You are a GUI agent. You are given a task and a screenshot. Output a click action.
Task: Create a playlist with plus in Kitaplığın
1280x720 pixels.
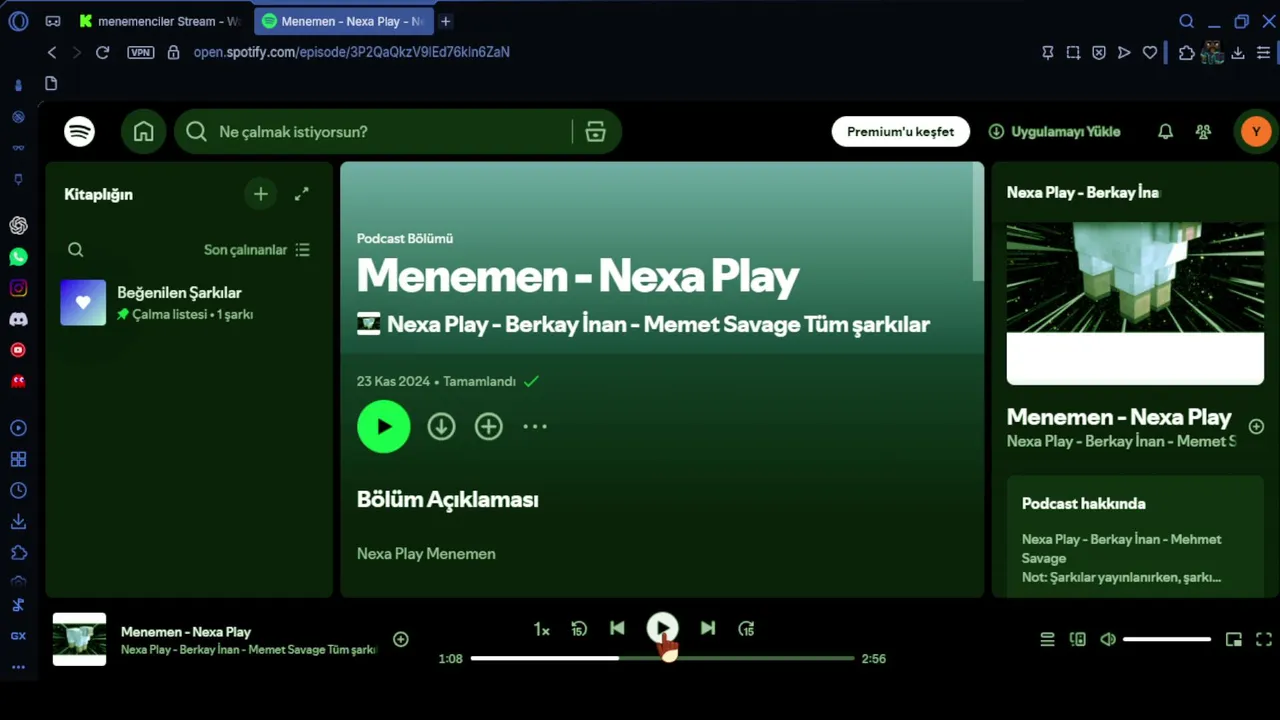pyautogui.click(x=260, y=194)
